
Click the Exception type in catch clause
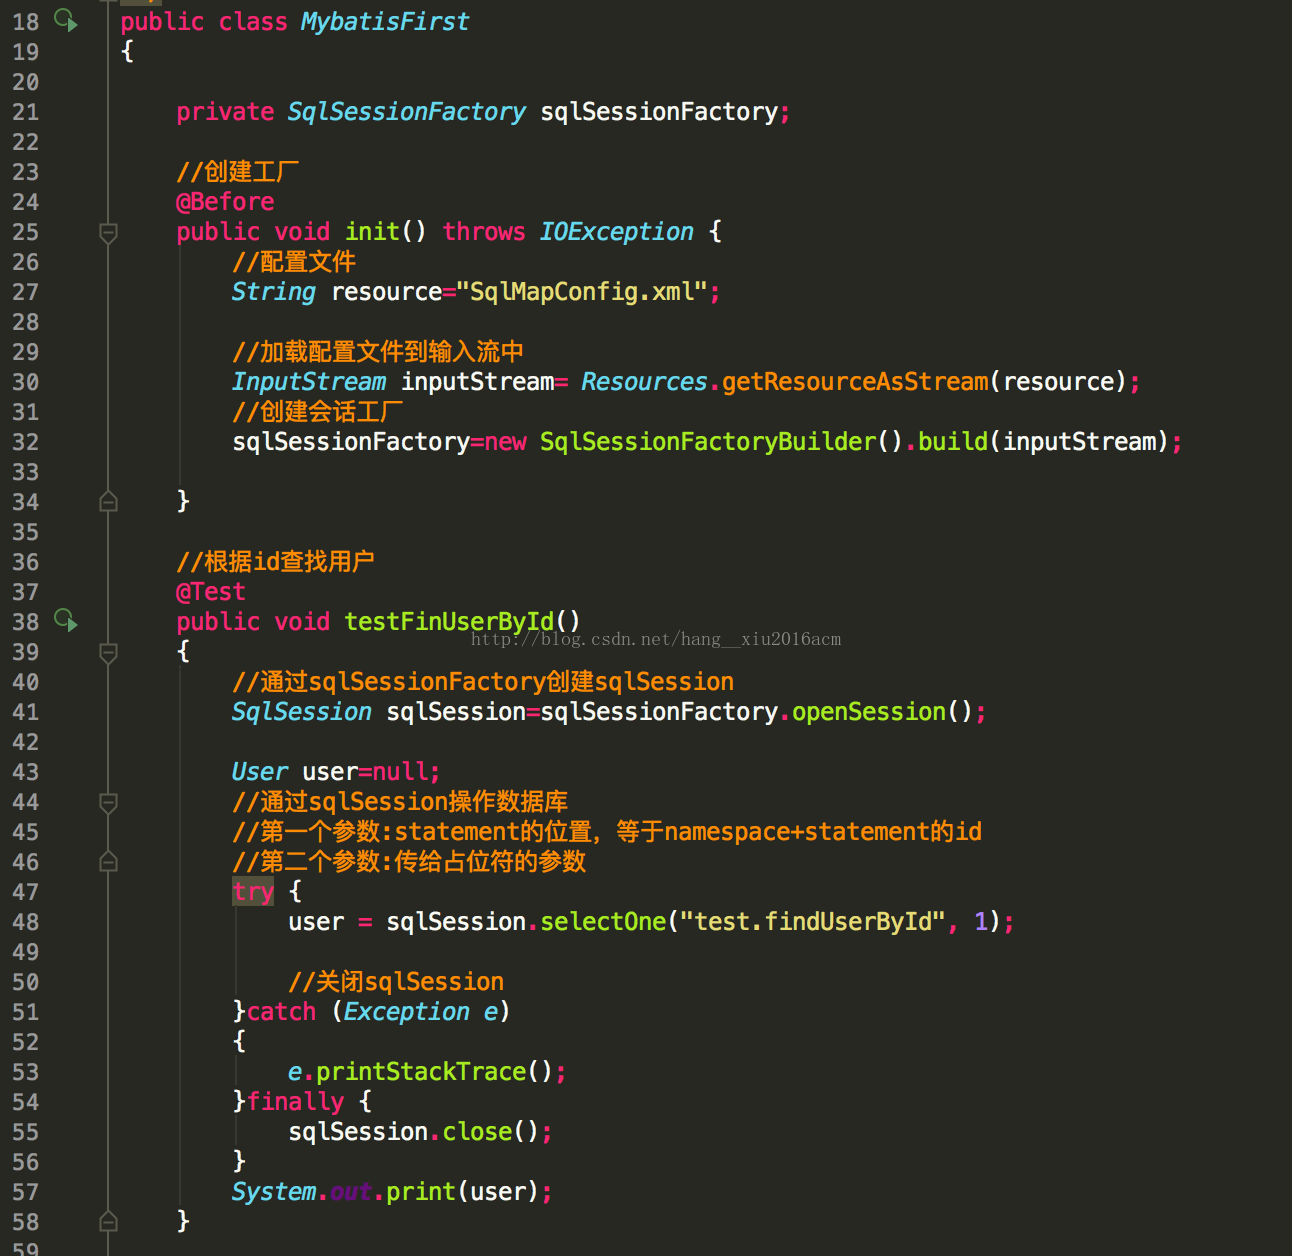(x=406, y=1012)
